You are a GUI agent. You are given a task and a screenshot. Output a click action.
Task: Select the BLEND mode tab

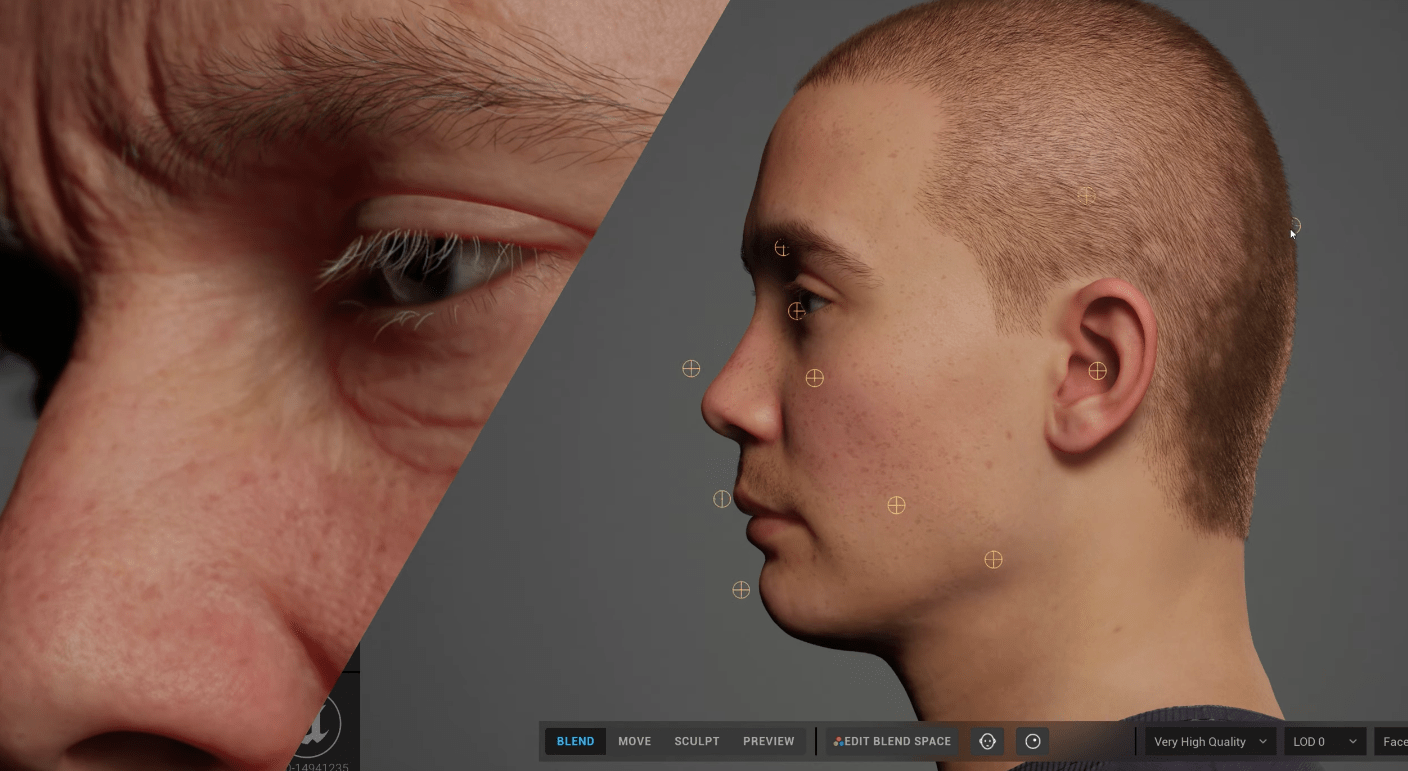click(575, 741)
